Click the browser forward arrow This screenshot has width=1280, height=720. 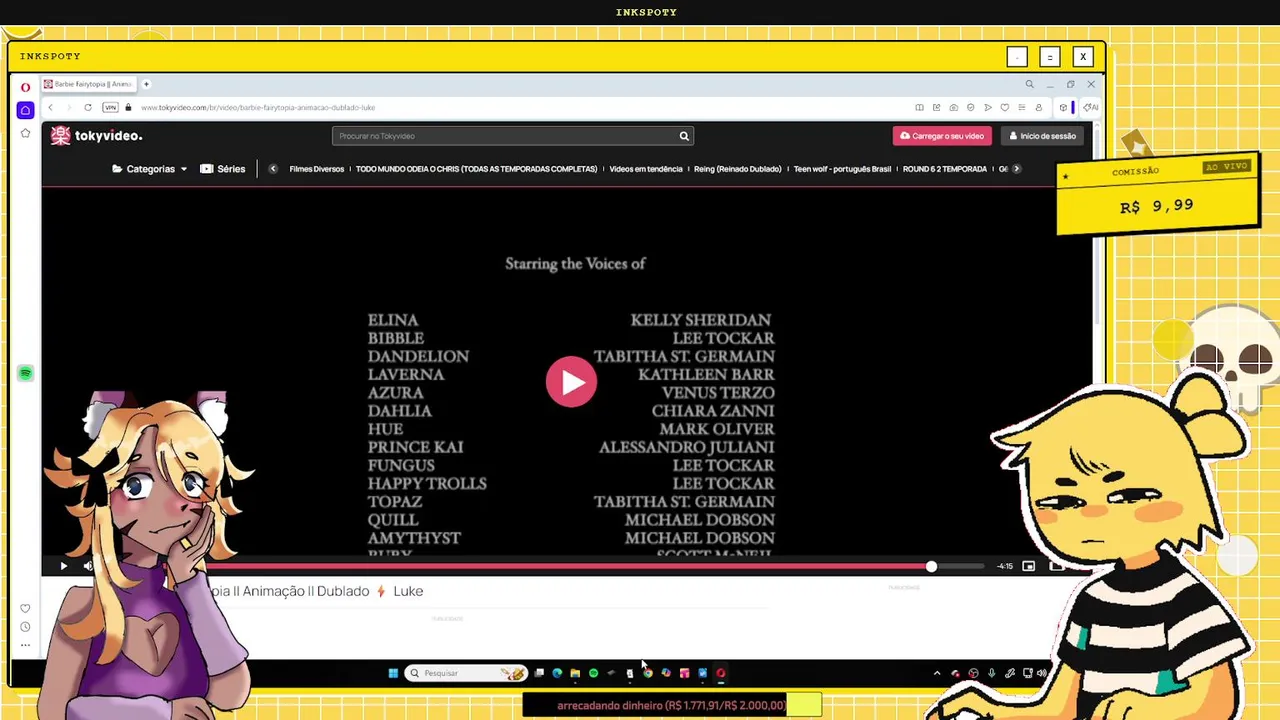coord(68,107)
